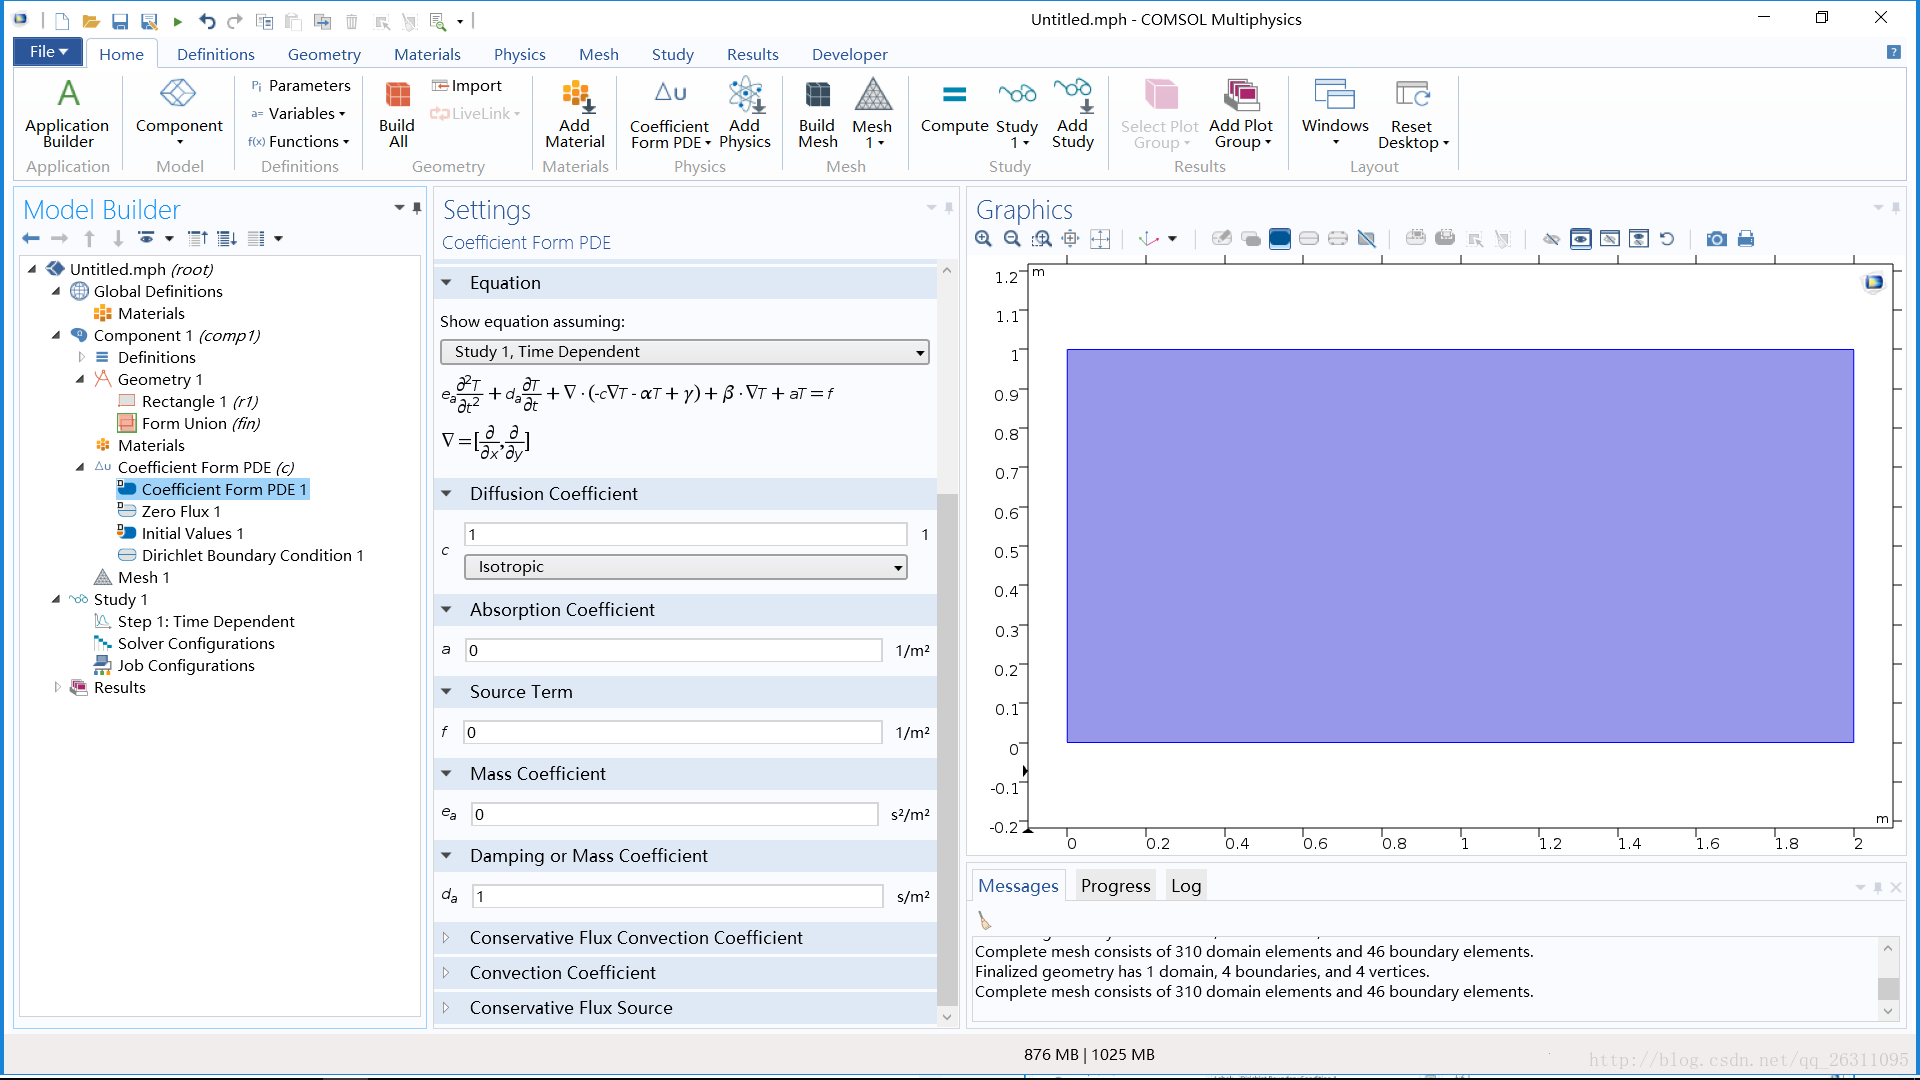Click the green Run icon in title bar
1920x1080 pixels.
tap(178, 21)
